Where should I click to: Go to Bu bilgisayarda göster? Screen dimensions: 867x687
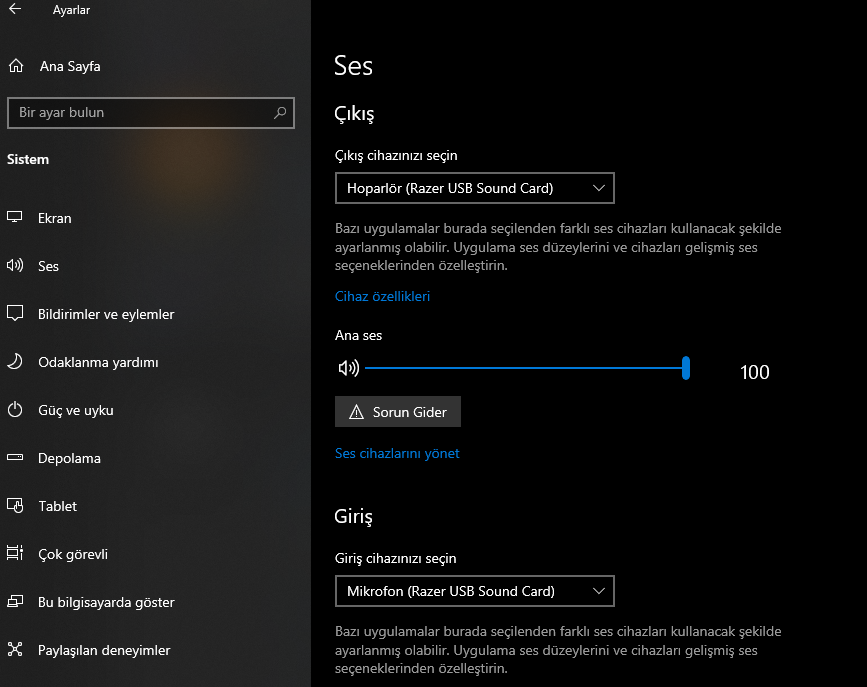click(106, 602)
